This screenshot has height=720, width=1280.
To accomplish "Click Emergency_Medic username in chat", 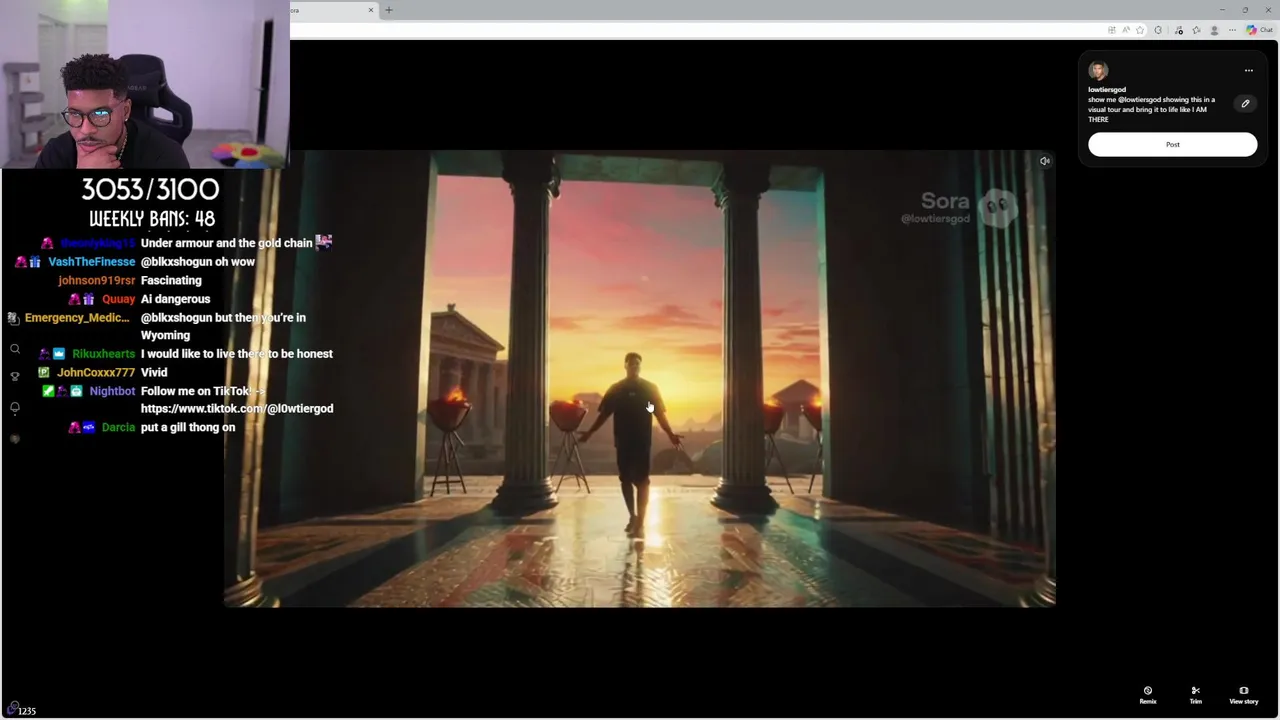I will coord(77,318).
